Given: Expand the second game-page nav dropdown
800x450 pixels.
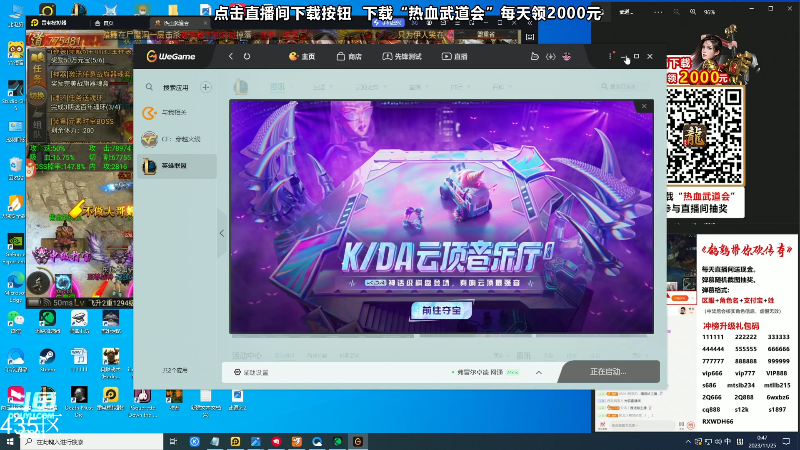Looking at the screenshot, I should [x=323, y=87].
